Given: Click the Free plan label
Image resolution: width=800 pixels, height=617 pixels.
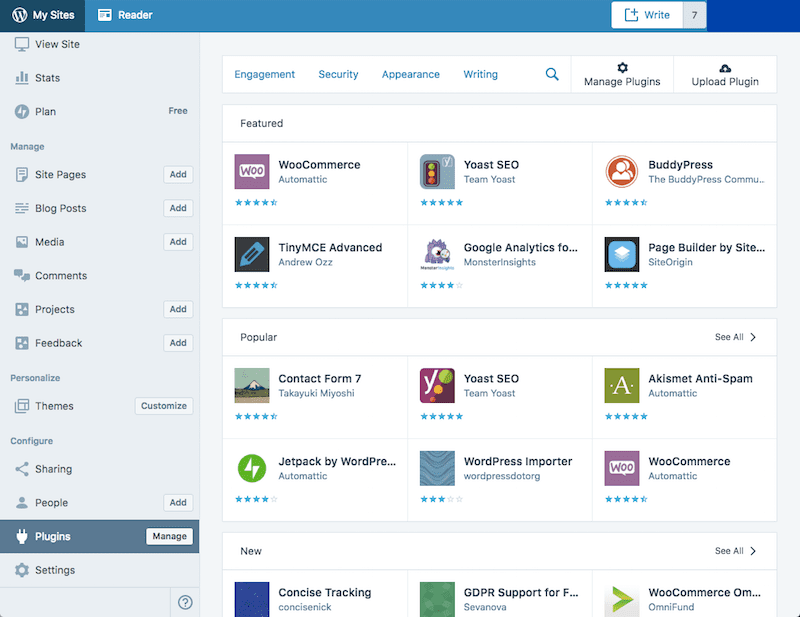Looking at the screenshot, I should [x=178, y=111].
